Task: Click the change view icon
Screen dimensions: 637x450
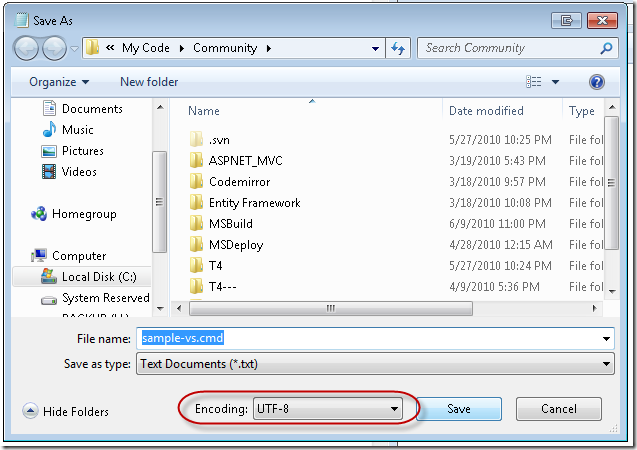Action: [x=533, y=82]
